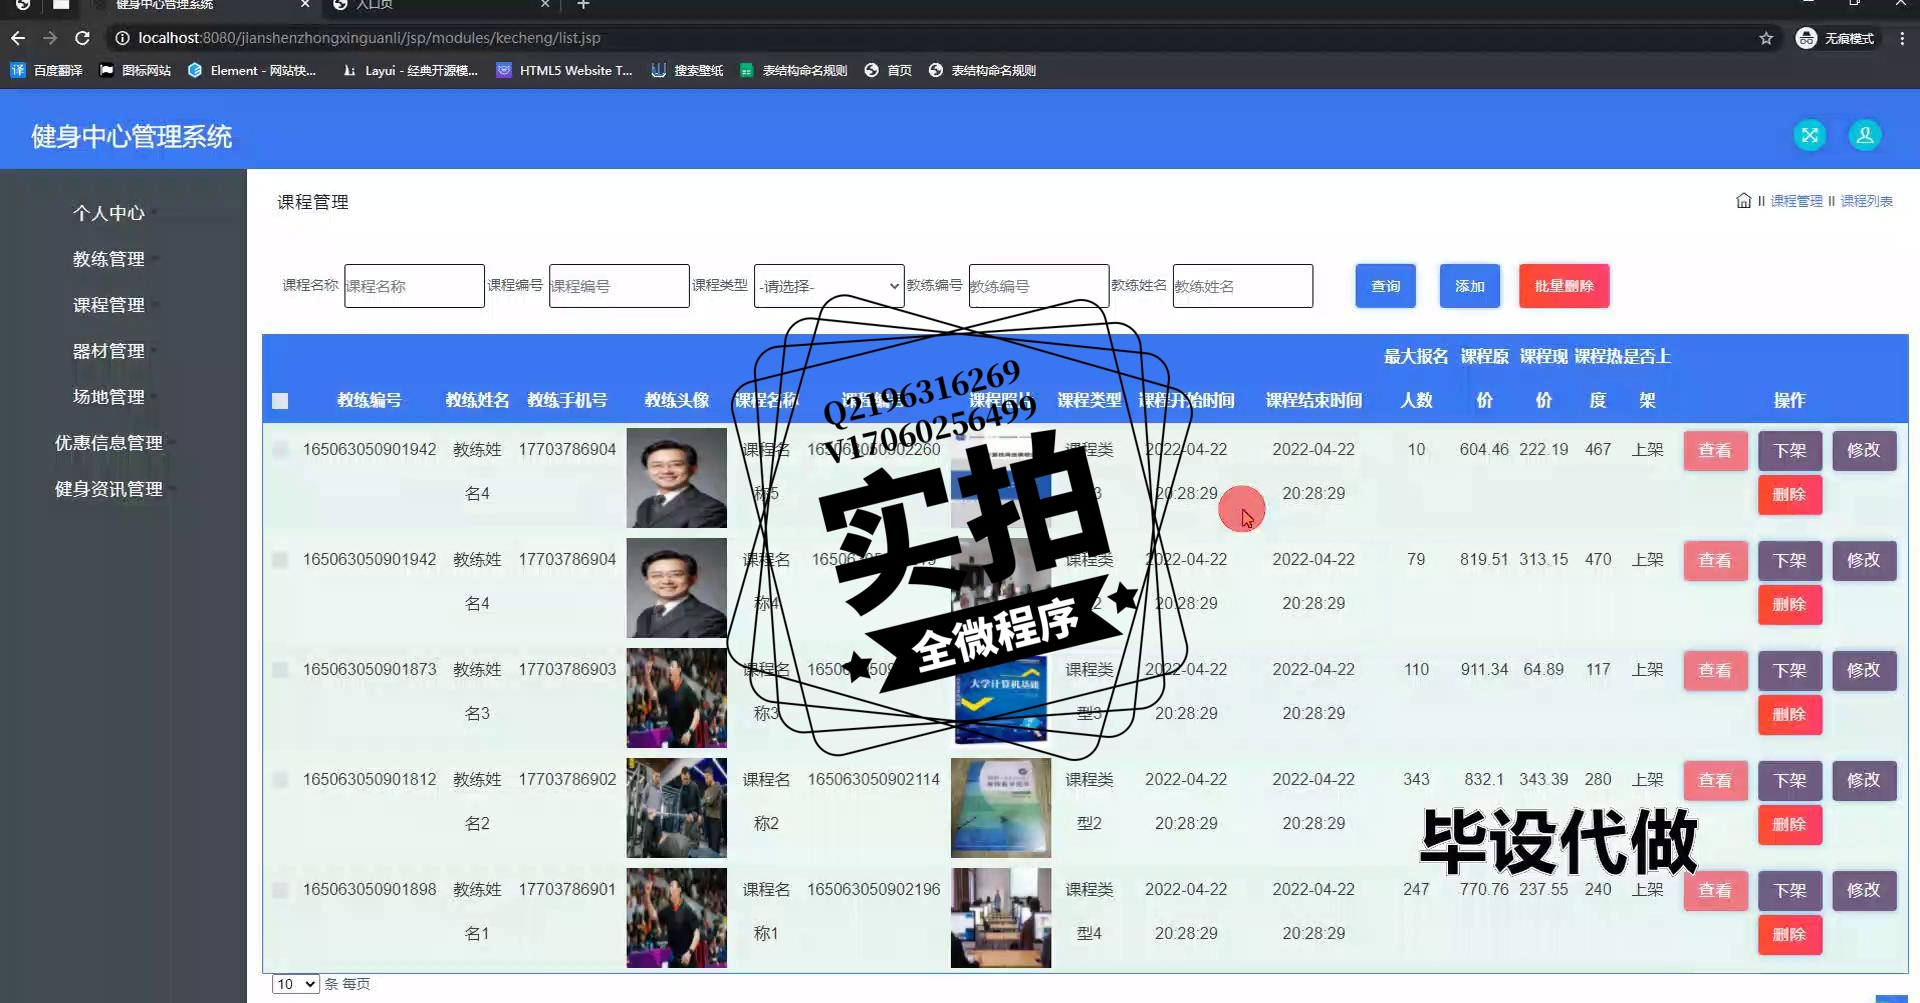Focus the 课程名称 input field
Screen dimensions: 1920x1003
point(414,286)
